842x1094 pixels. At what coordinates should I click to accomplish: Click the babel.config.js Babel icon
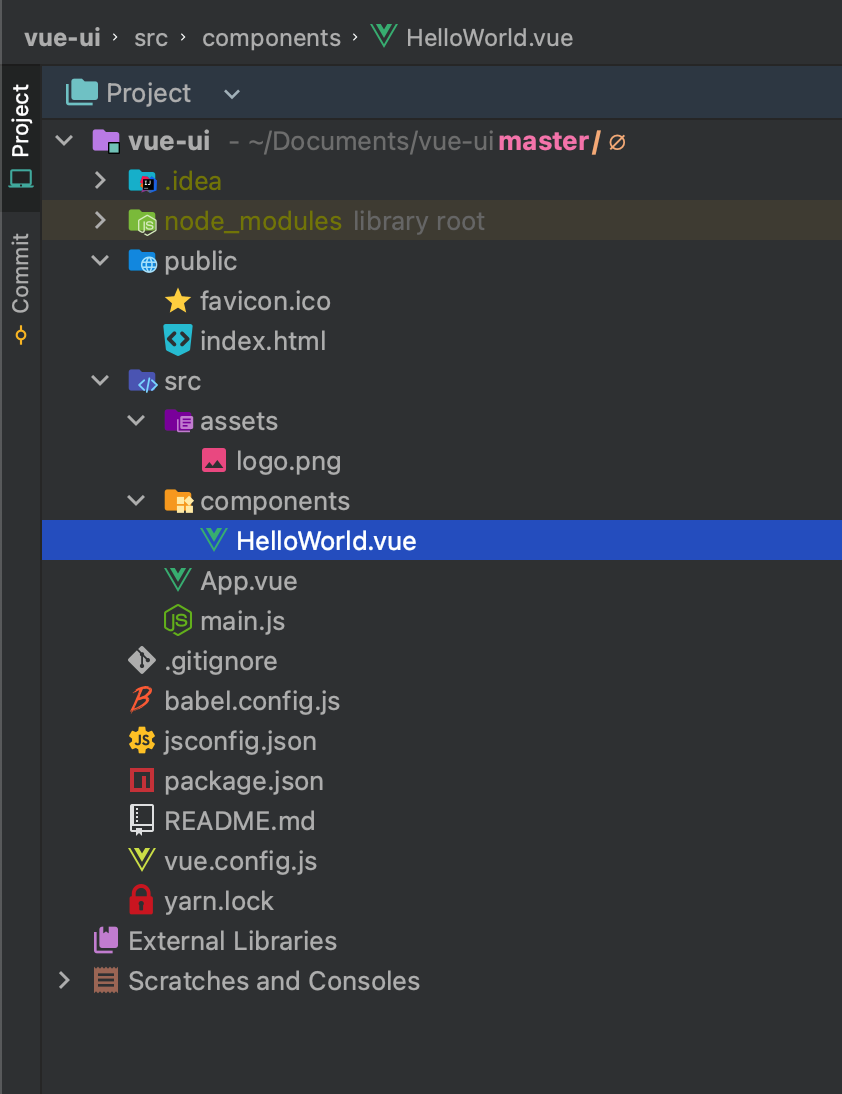click(x=142, y=700)
